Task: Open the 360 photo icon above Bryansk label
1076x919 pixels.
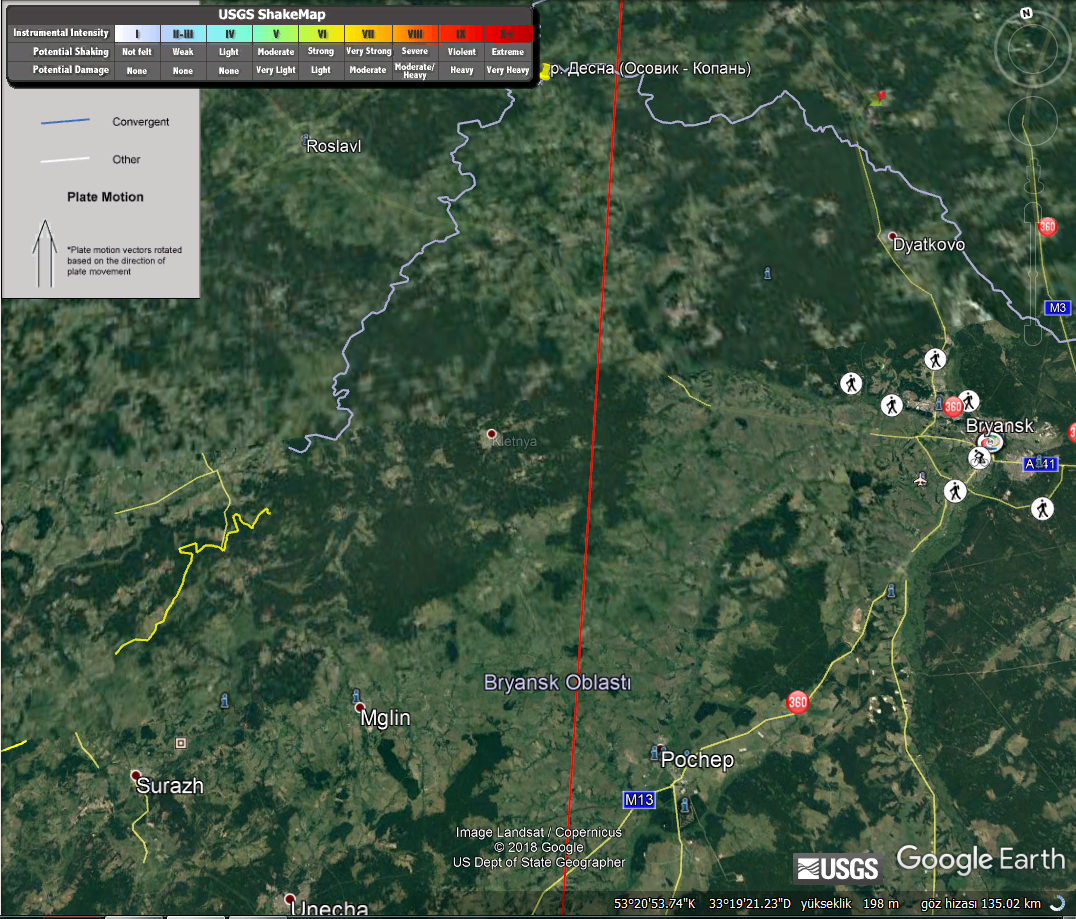Action: click(952, 407)
